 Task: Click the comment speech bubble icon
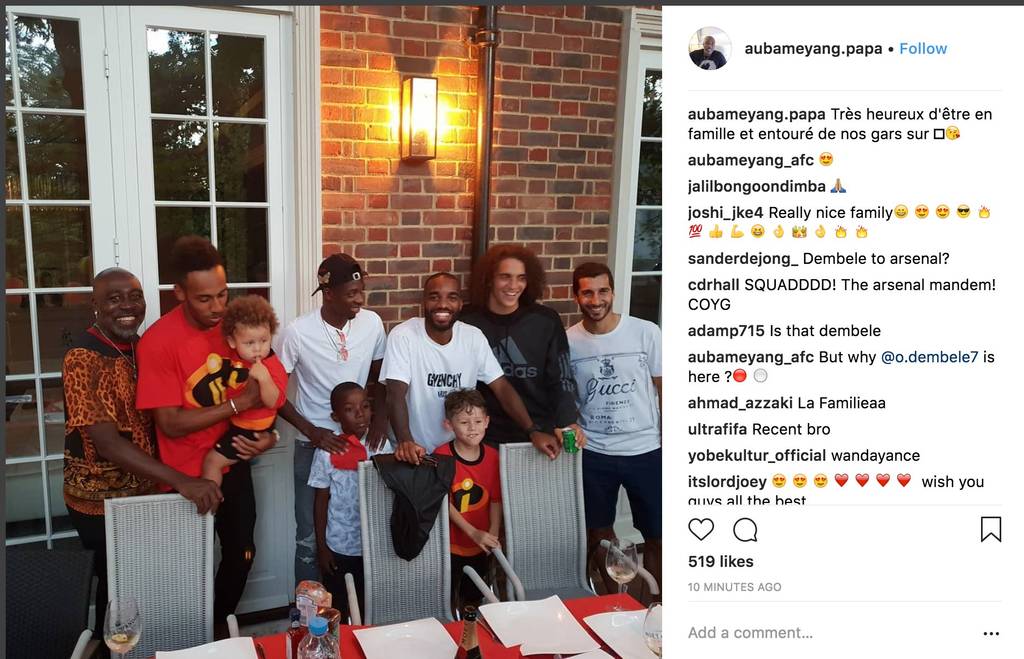point(745,530)
